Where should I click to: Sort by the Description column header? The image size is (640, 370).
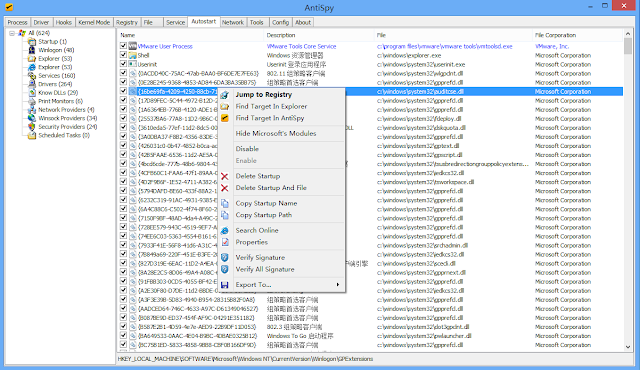(x=319, y=35)
